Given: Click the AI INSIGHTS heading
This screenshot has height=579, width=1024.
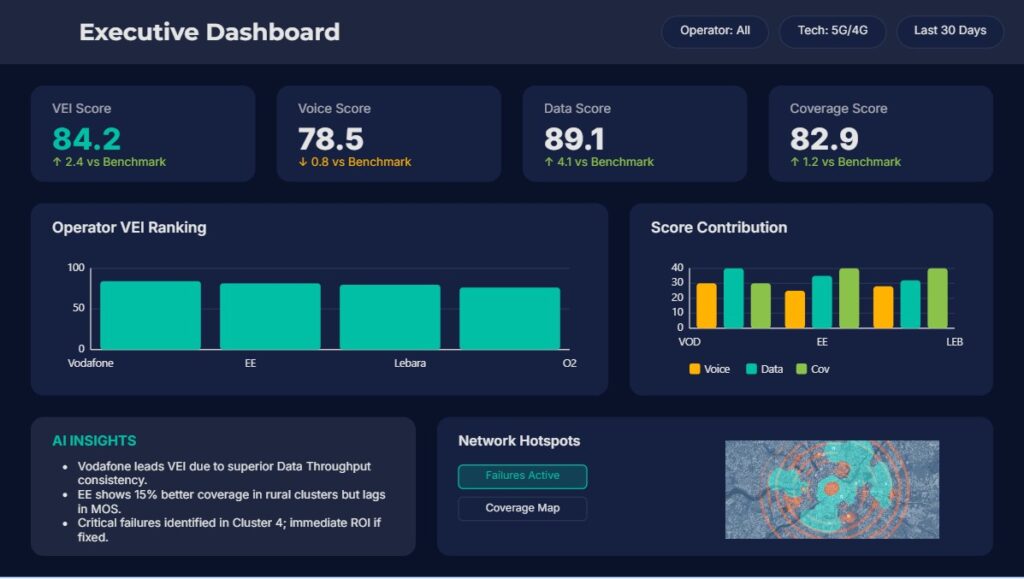Looking at the screenshot, I should 94,441.
